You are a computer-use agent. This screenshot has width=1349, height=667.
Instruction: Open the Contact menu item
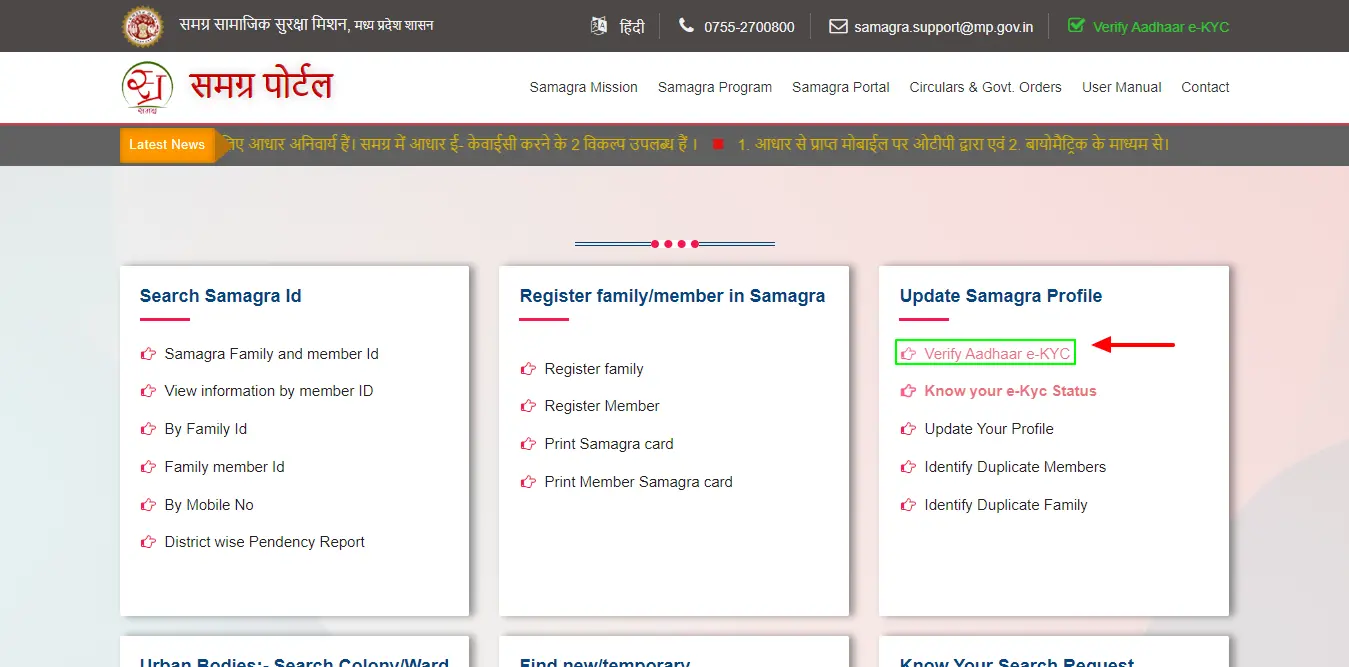[1205, 87]
